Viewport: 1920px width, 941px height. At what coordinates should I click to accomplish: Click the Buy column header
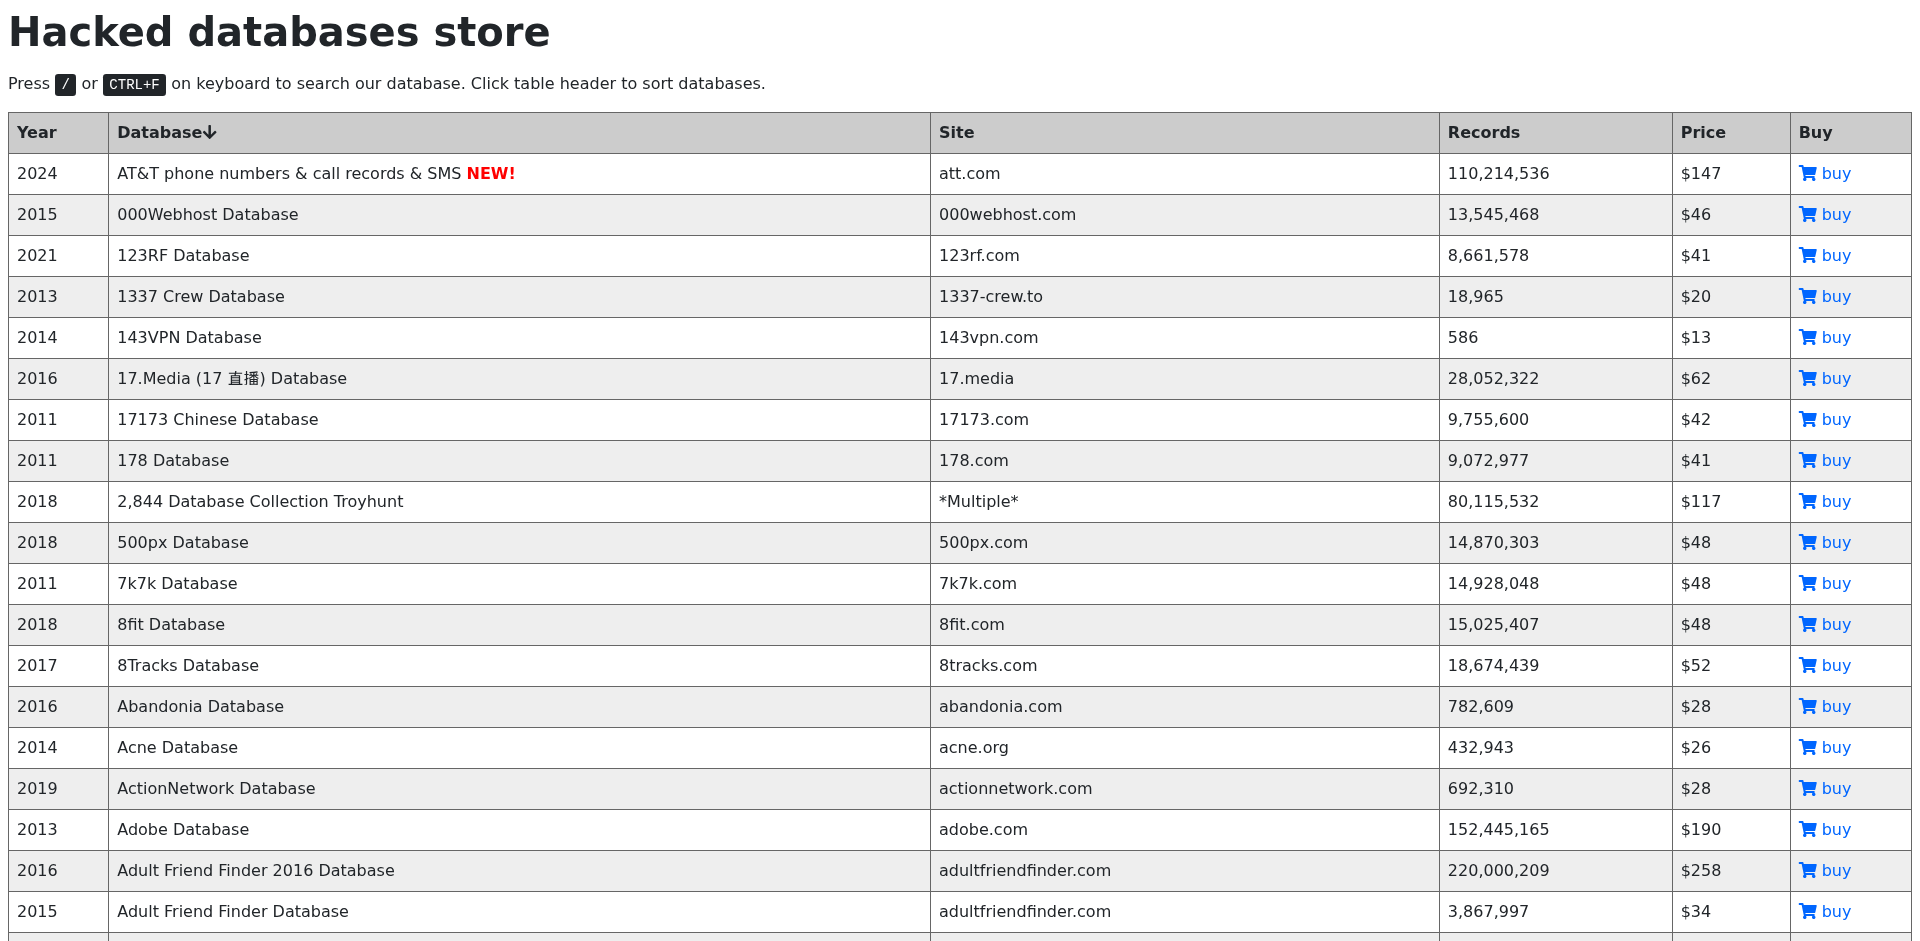pyautogui.click(x=1850, y=133)
